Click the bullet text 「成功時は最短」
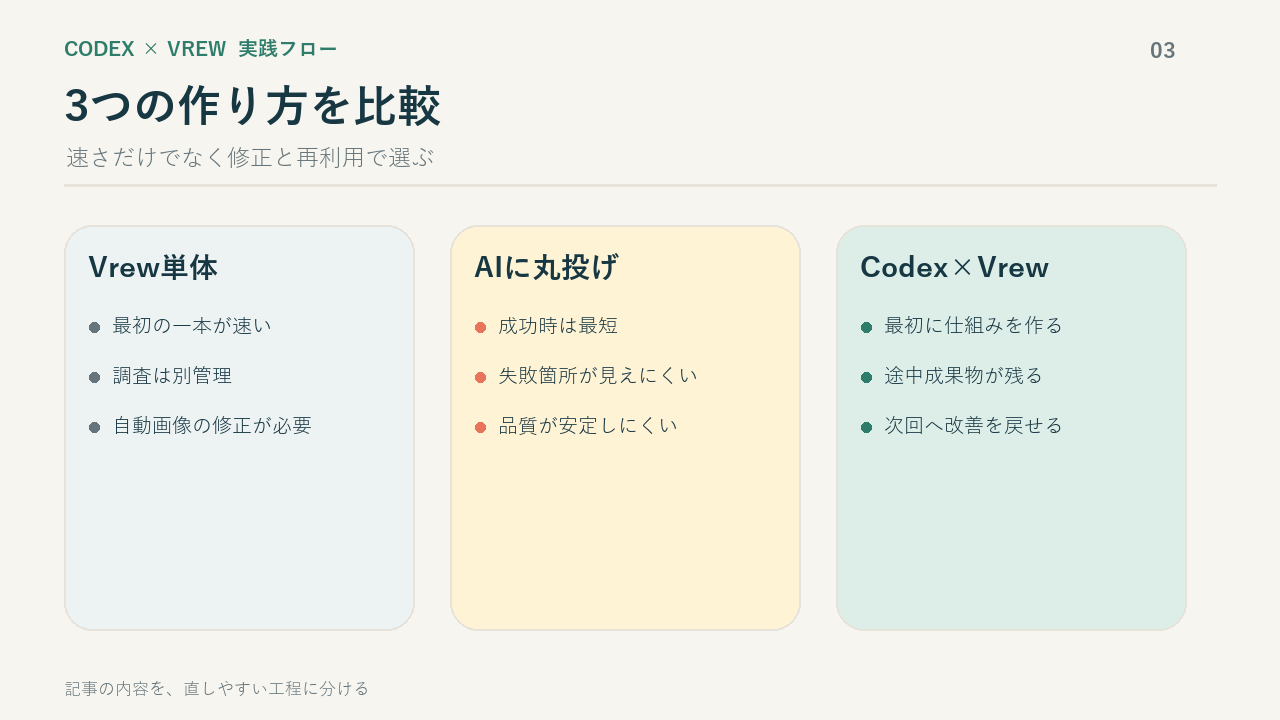 point(558,326)
